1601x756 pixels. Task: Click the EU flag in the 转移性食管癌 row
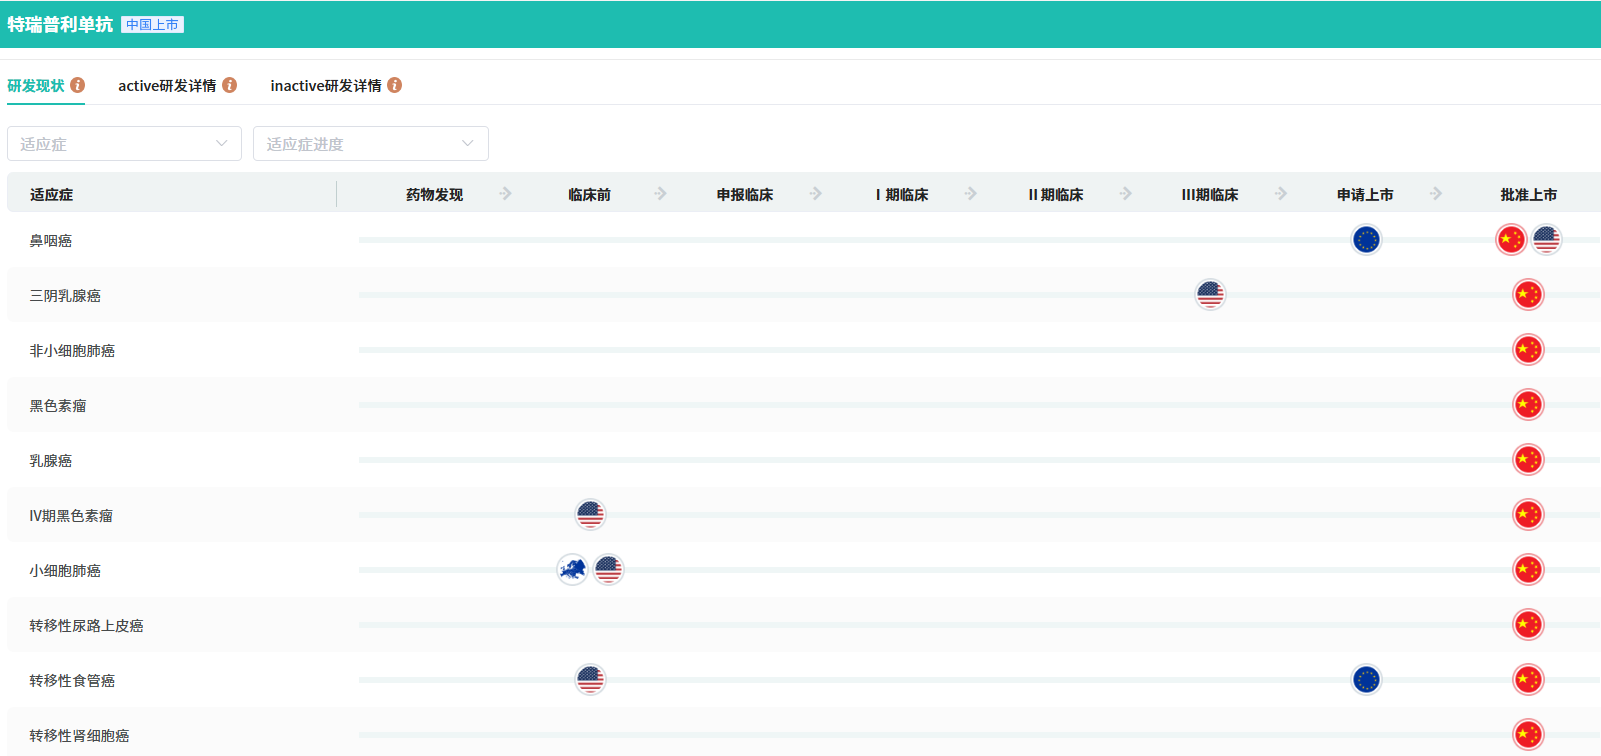coord(1366,680)
